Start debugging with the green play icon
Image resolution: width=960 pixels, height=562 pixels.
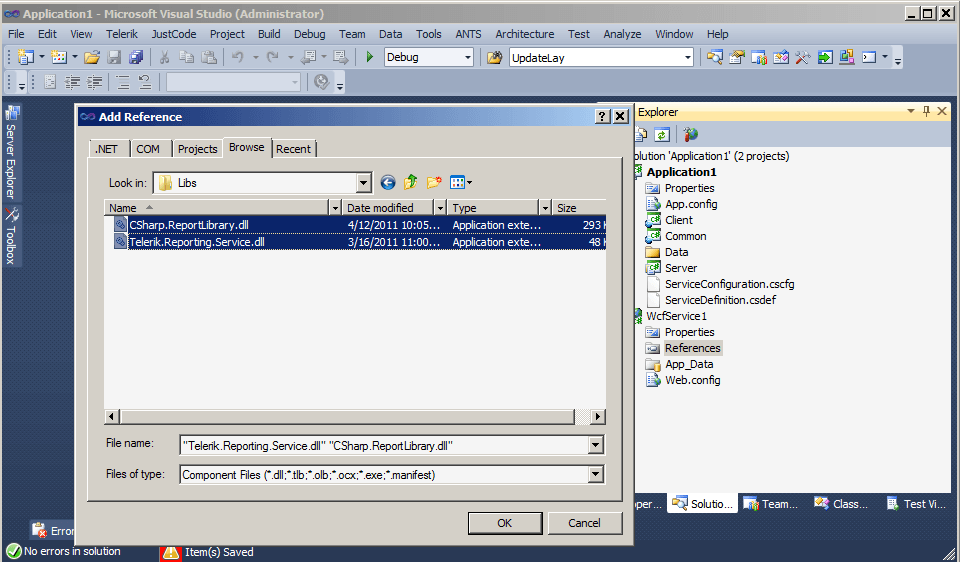click(369, 58)
